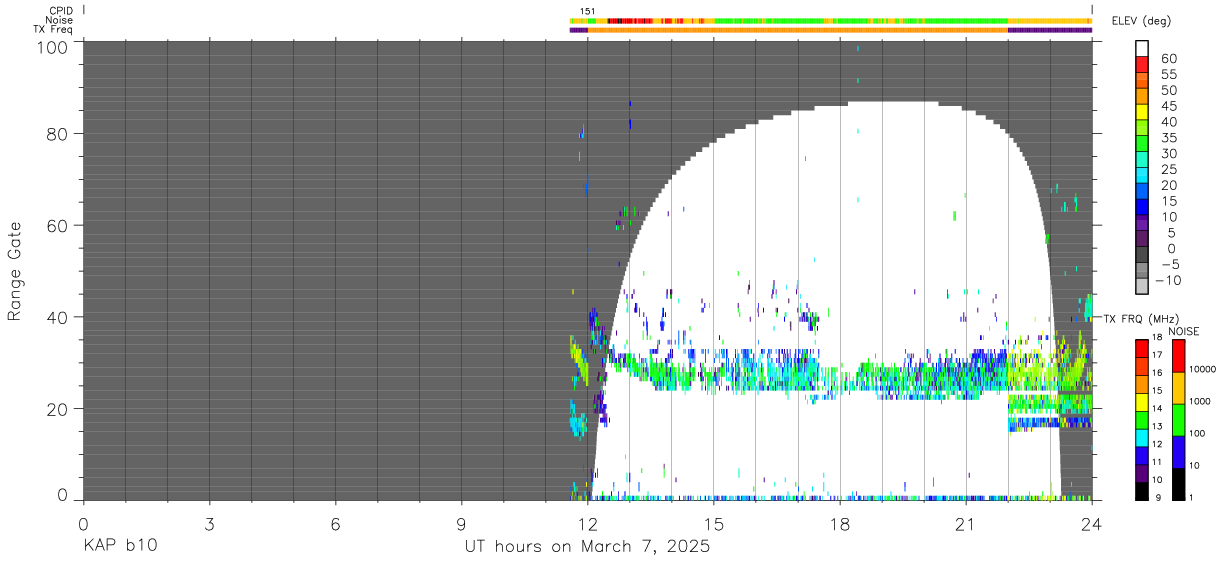
Task: Click the x-axis hour label '12'
Action: tap(587, 523)
